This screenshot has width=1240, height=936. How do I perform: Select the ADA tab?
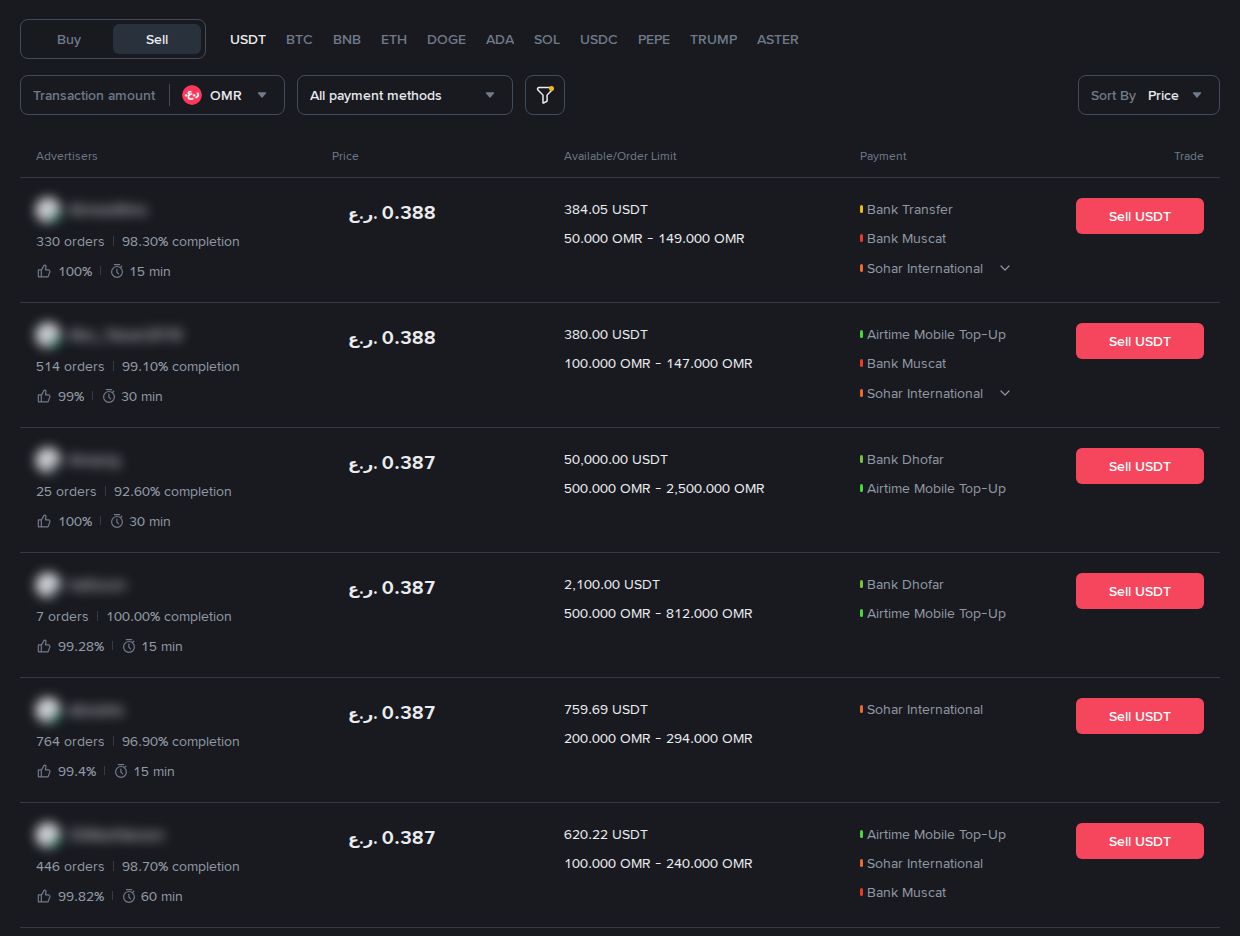pos(500,39)
